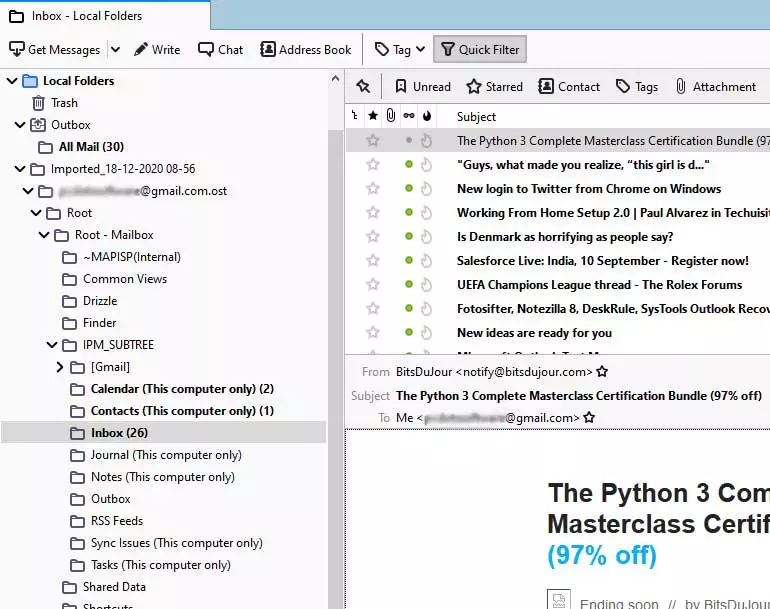Collapse the top Outbox folder

[x=20, y=125]
